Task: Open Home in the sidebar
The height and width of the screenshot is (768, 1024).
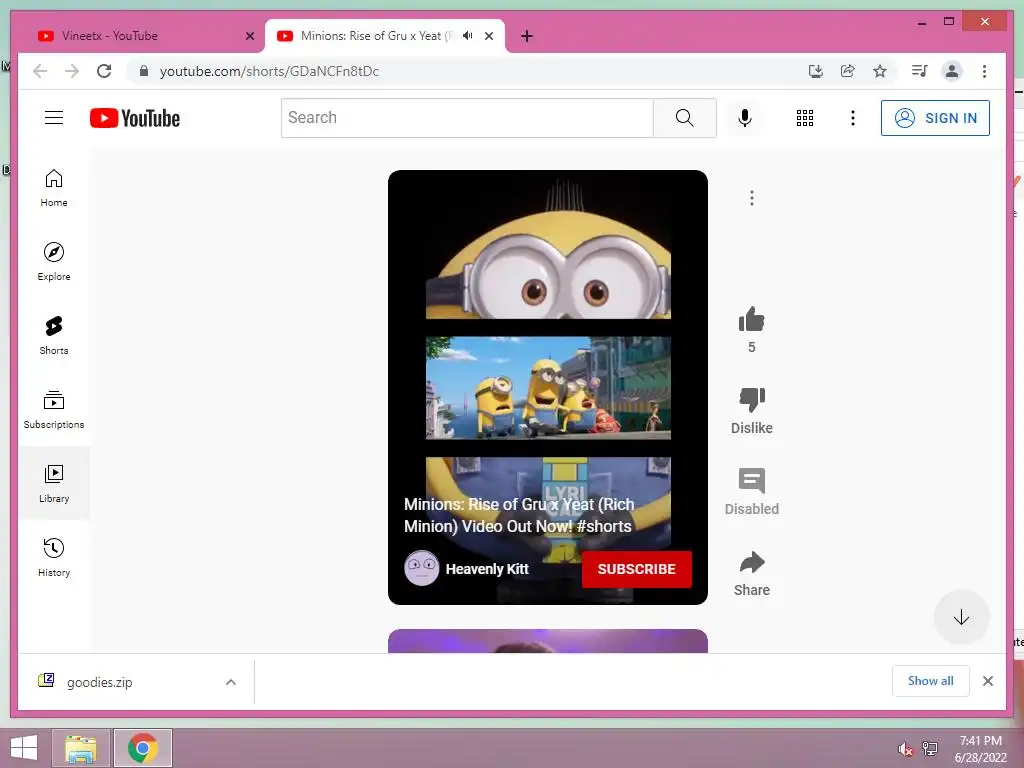Action: tap(54, 188)
